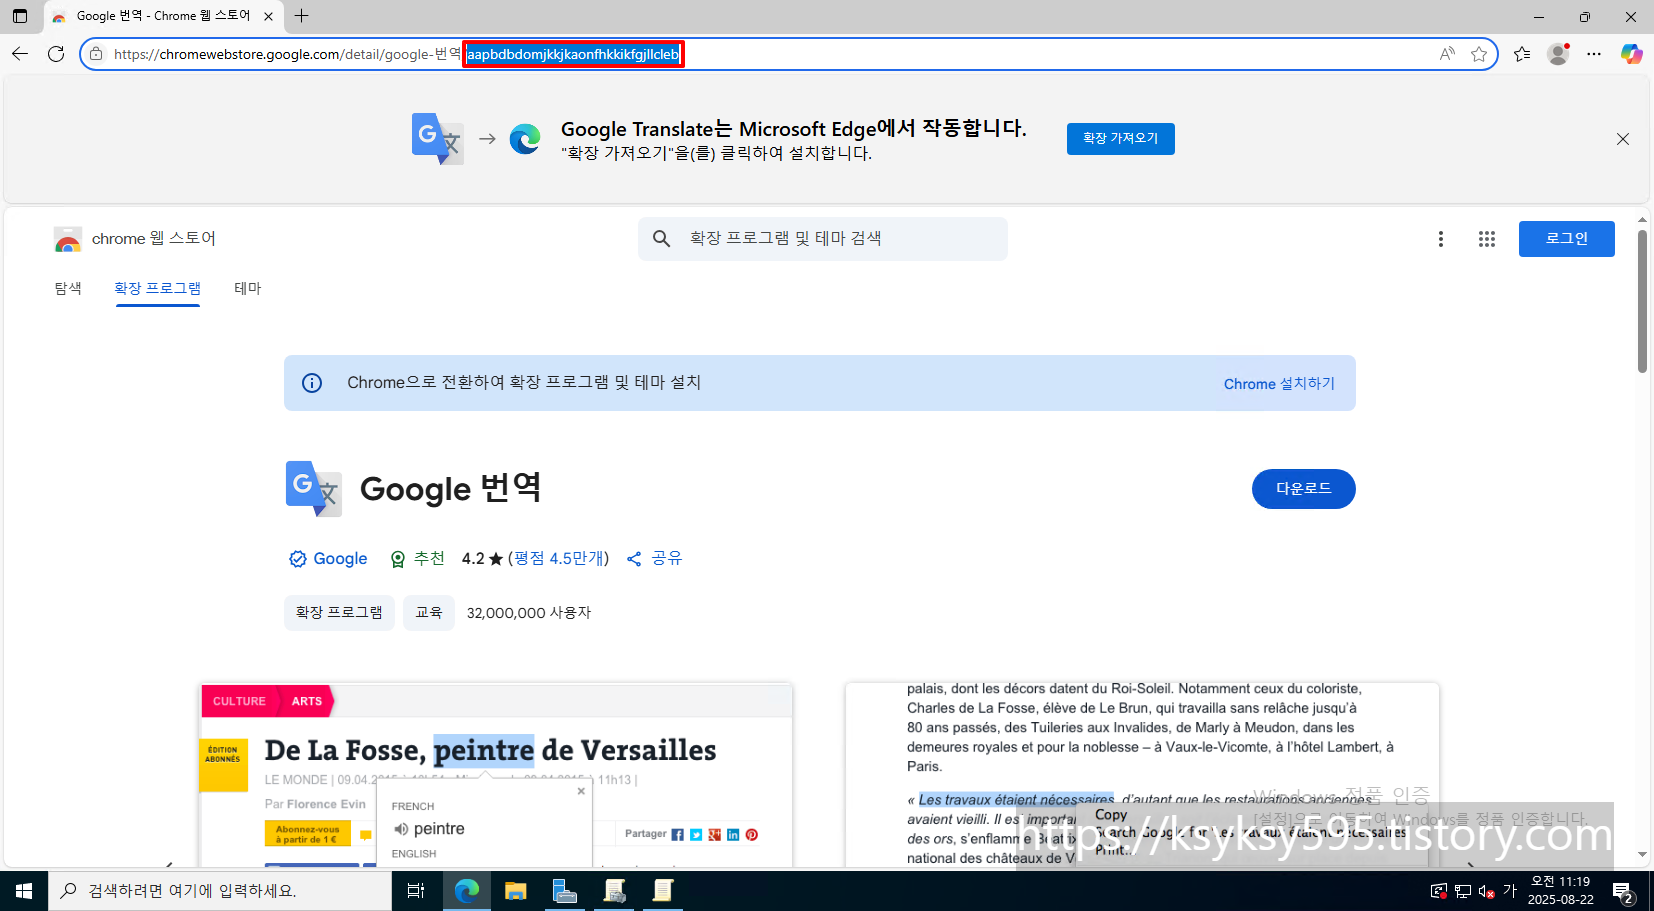Open the first screenshot thumbnail of Le Monde article
Screen dimensions: 1654x911
point(496,775)
